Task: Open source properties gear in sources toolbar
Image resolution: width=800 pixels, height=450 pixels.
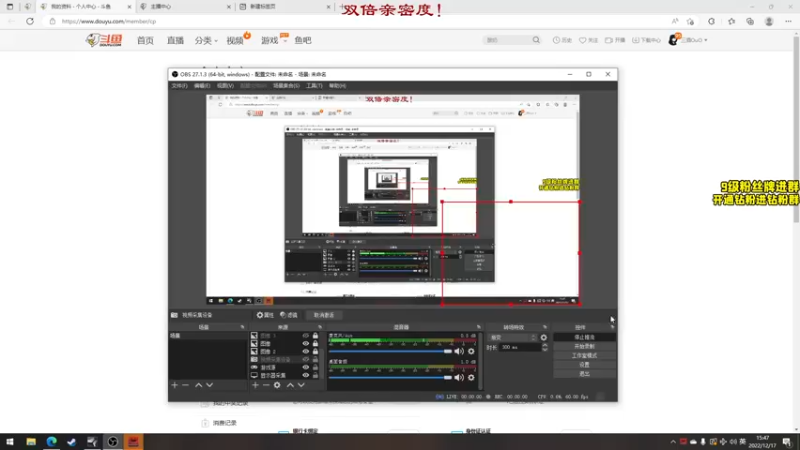Action: pyautogui.click(x=277, y=385)
